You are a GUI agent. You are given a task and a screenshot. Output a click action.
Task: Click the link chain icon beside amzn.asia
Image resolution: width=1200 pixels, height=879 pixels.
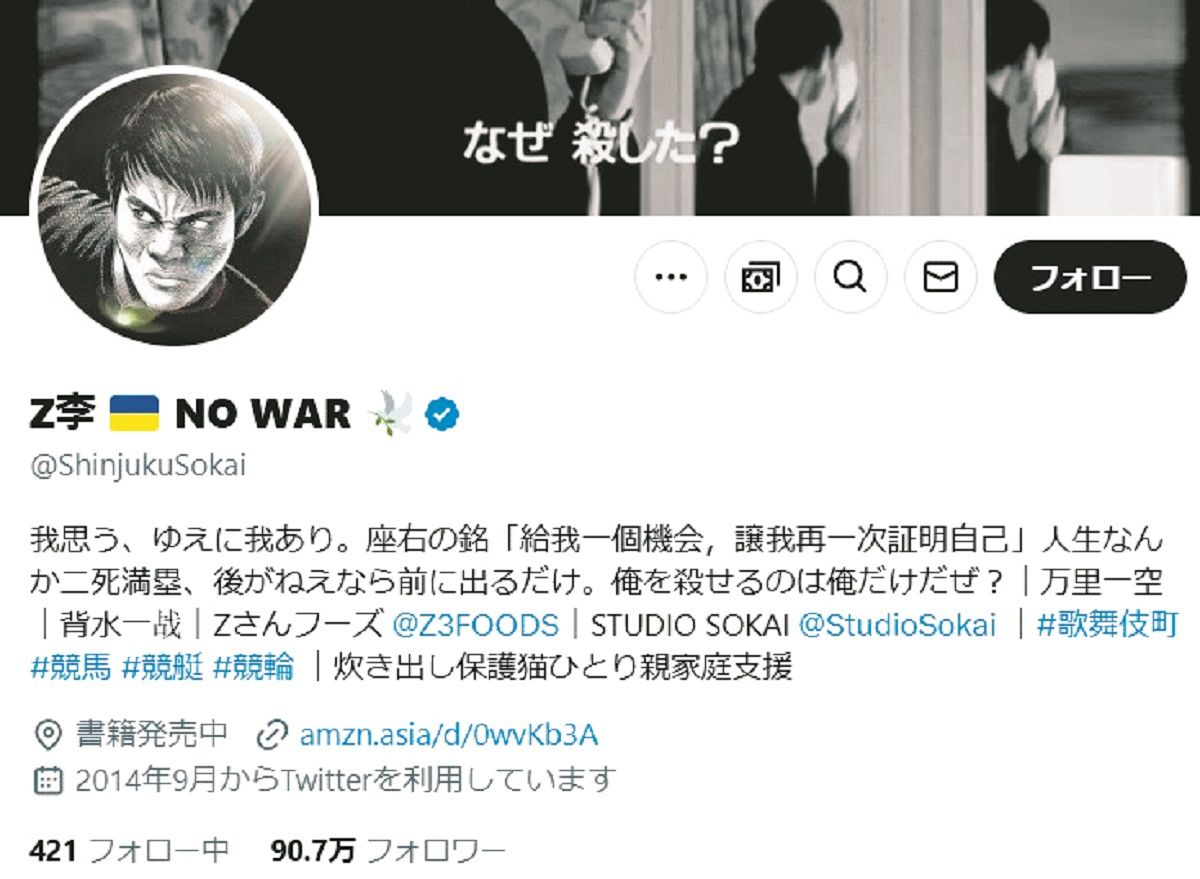coord(272,735)
